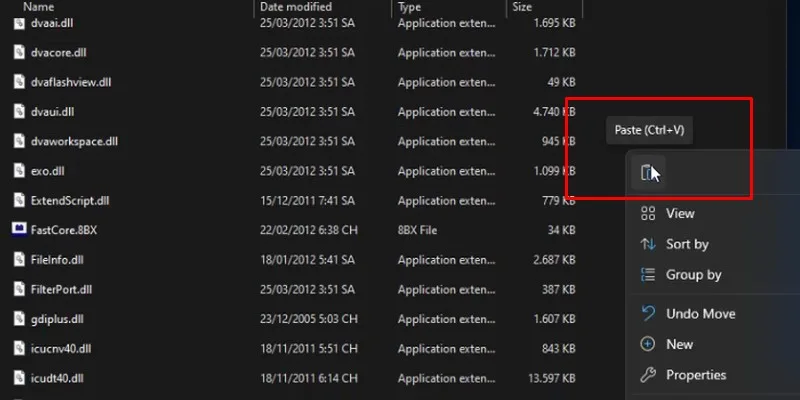Click the Type column header
The image size is (800, 400).
point(410,7)
